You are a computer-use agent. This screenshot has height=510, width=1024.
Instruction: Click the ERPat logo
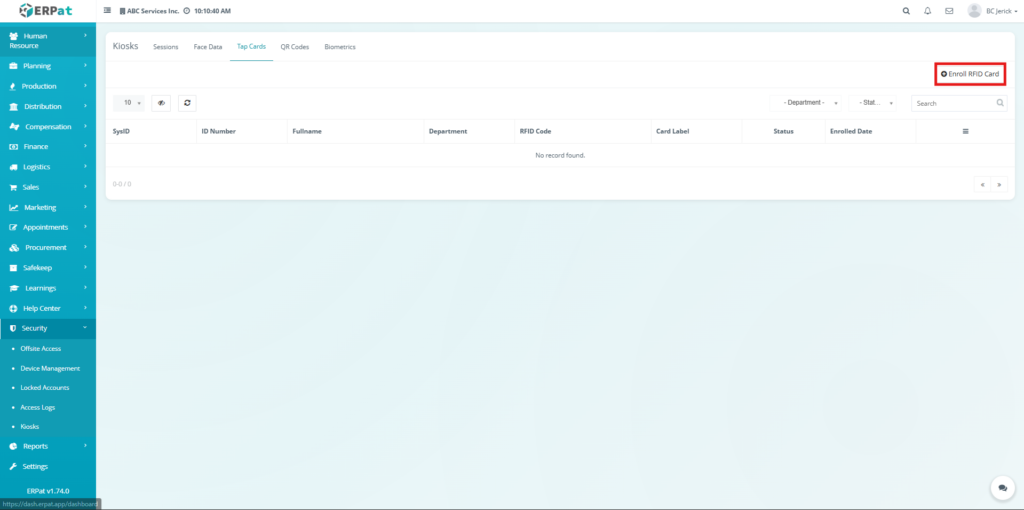point(47,11)
